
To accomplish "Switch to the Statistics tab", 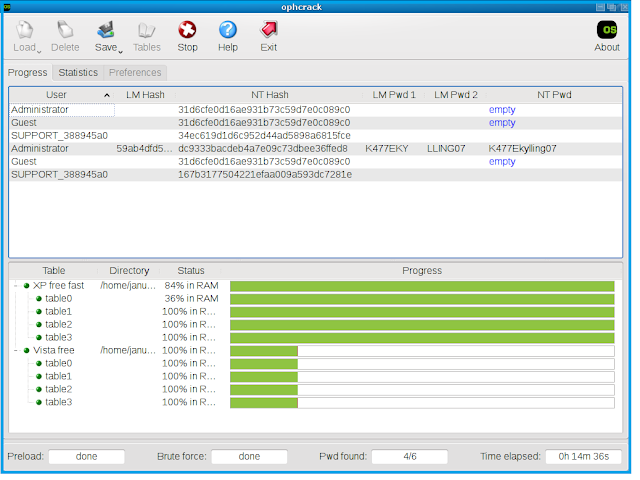I will tap(78, 73).
